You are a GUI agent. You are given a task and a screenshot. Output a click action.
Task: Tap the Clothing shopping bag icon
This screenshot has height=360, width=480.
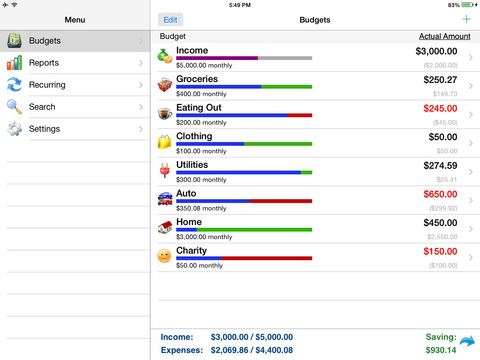click(165, 142)
